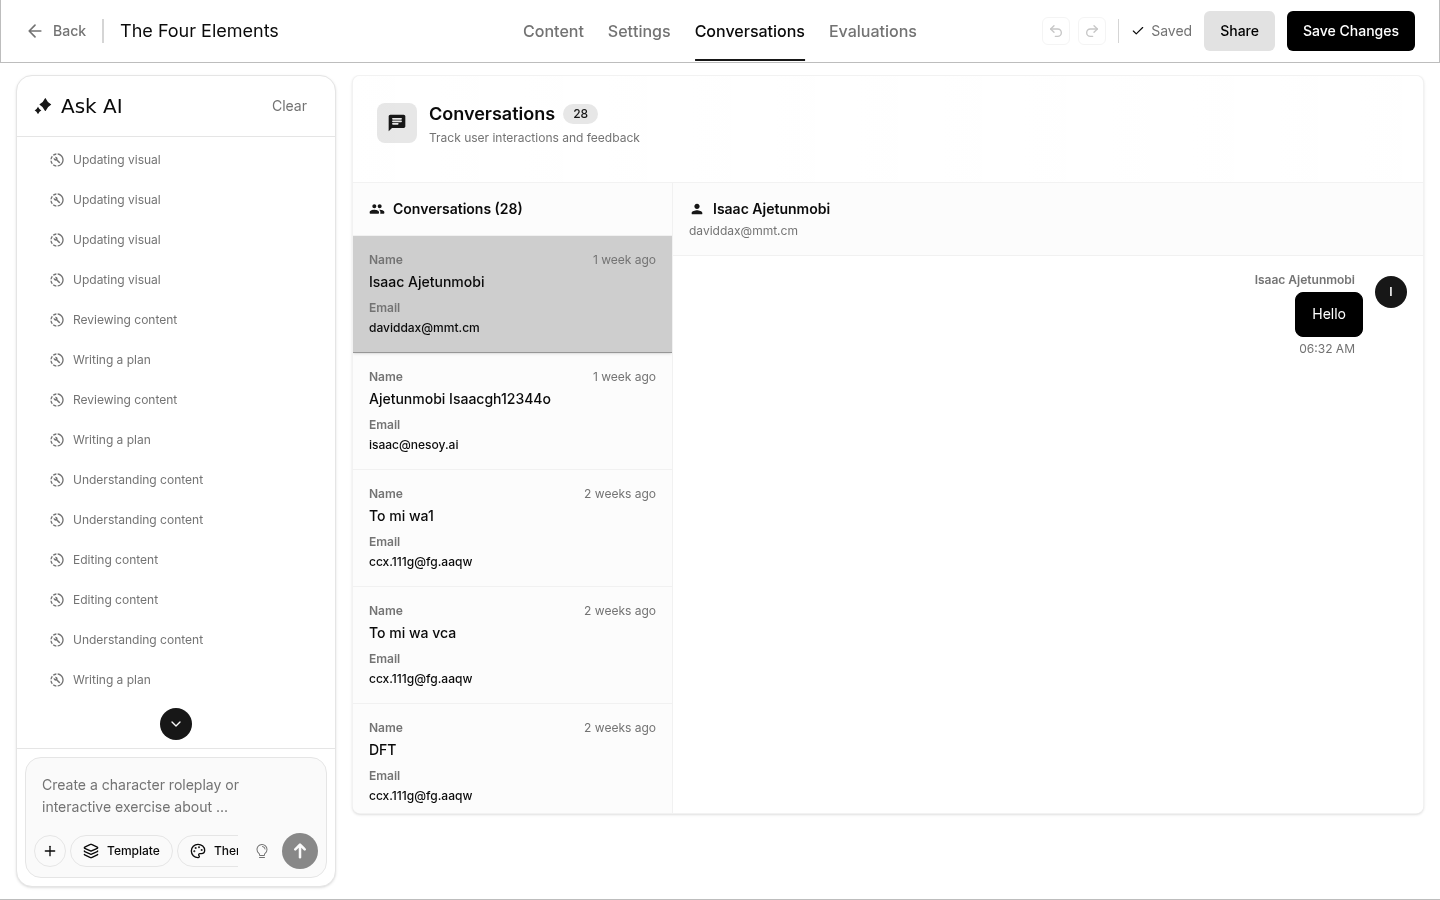Viewport: 1440px width, 900px height.
Task: Switch to the Content tab
Action: click(553, 31)
